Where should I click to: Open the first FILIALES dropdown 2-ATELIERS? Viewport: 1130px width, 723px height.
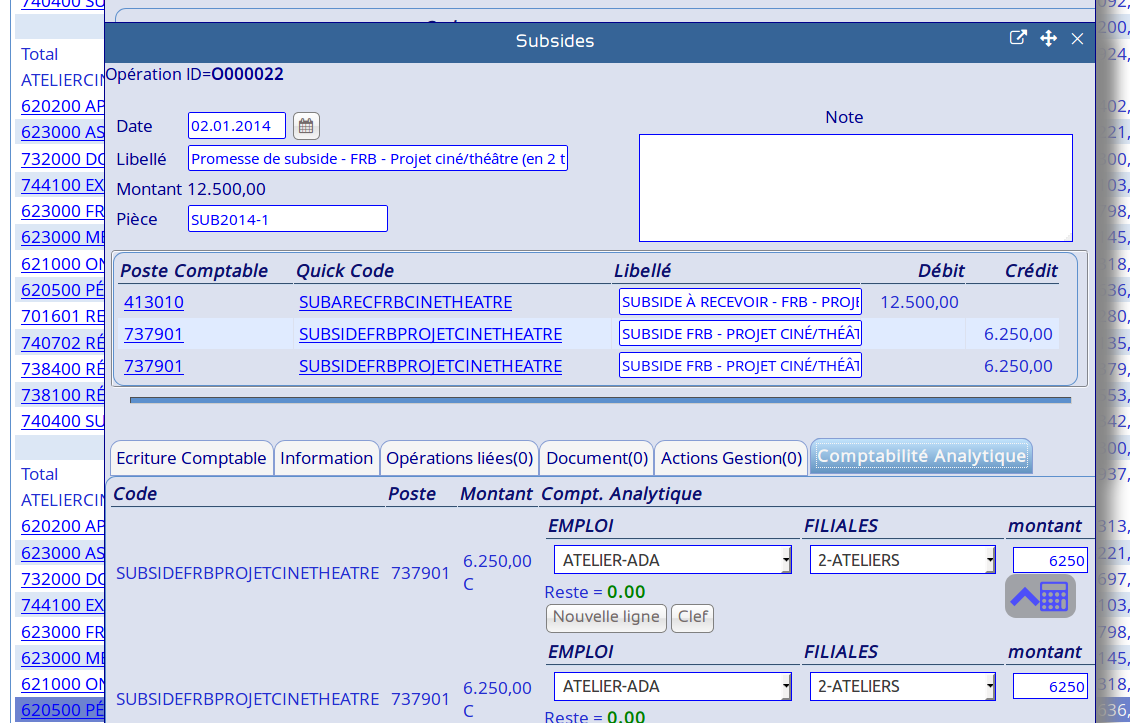click(902, 560)
